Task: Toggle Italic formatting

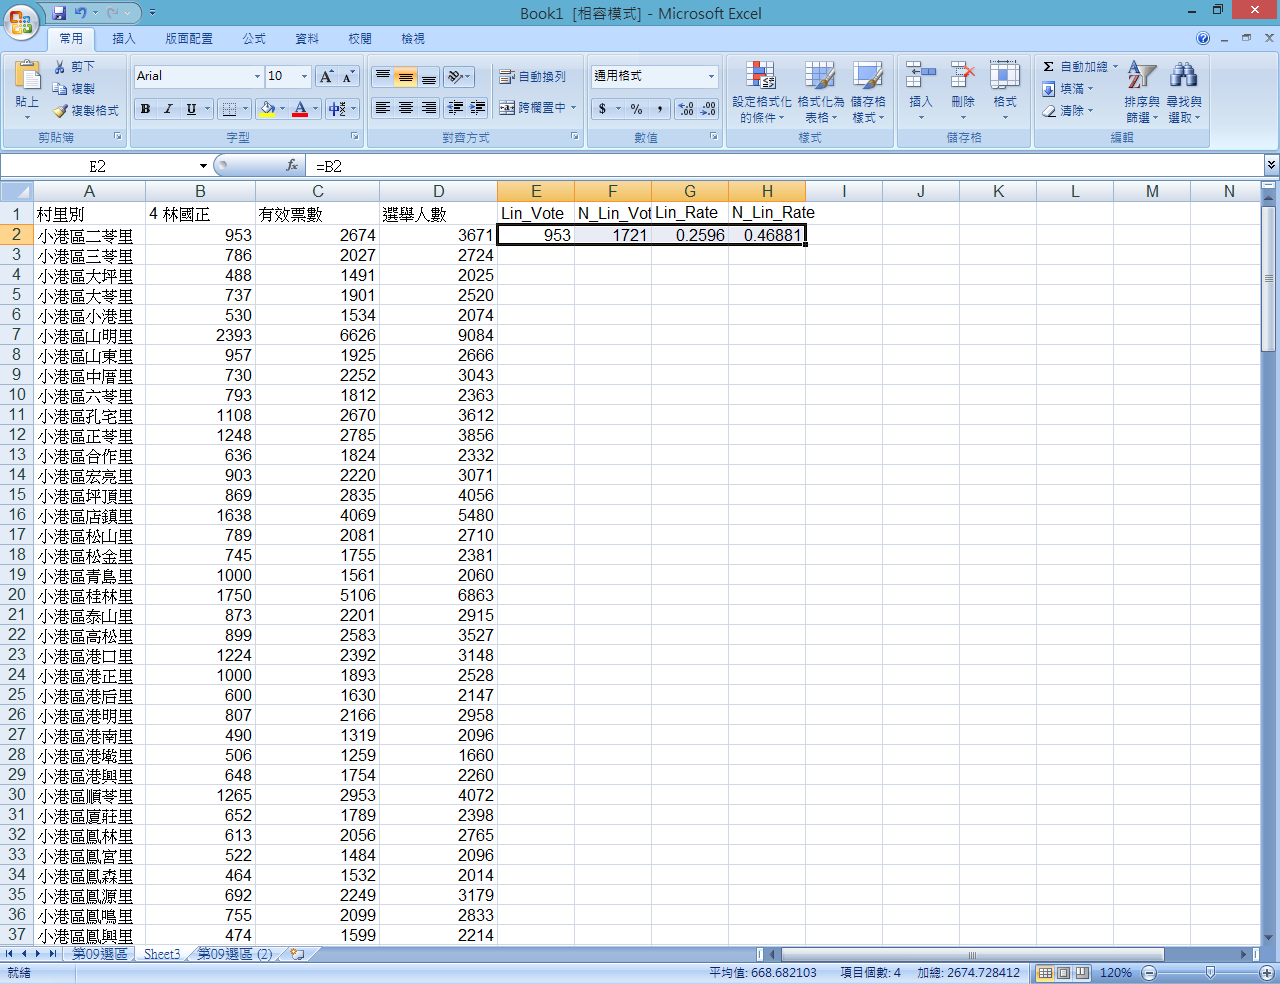Action: [x=168, y=108]
